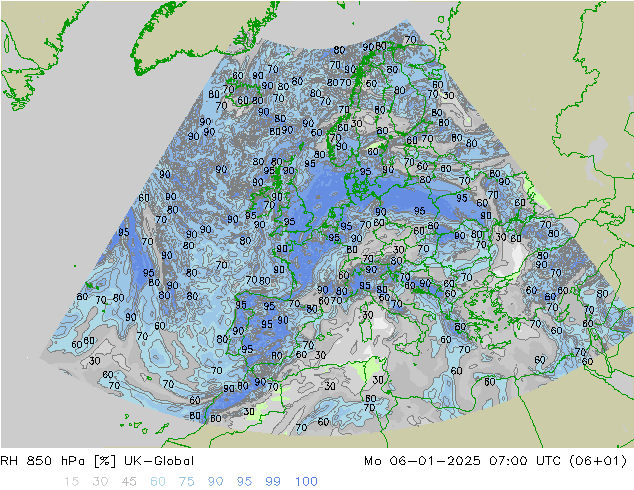Click the legend value 95

[244, 482]
